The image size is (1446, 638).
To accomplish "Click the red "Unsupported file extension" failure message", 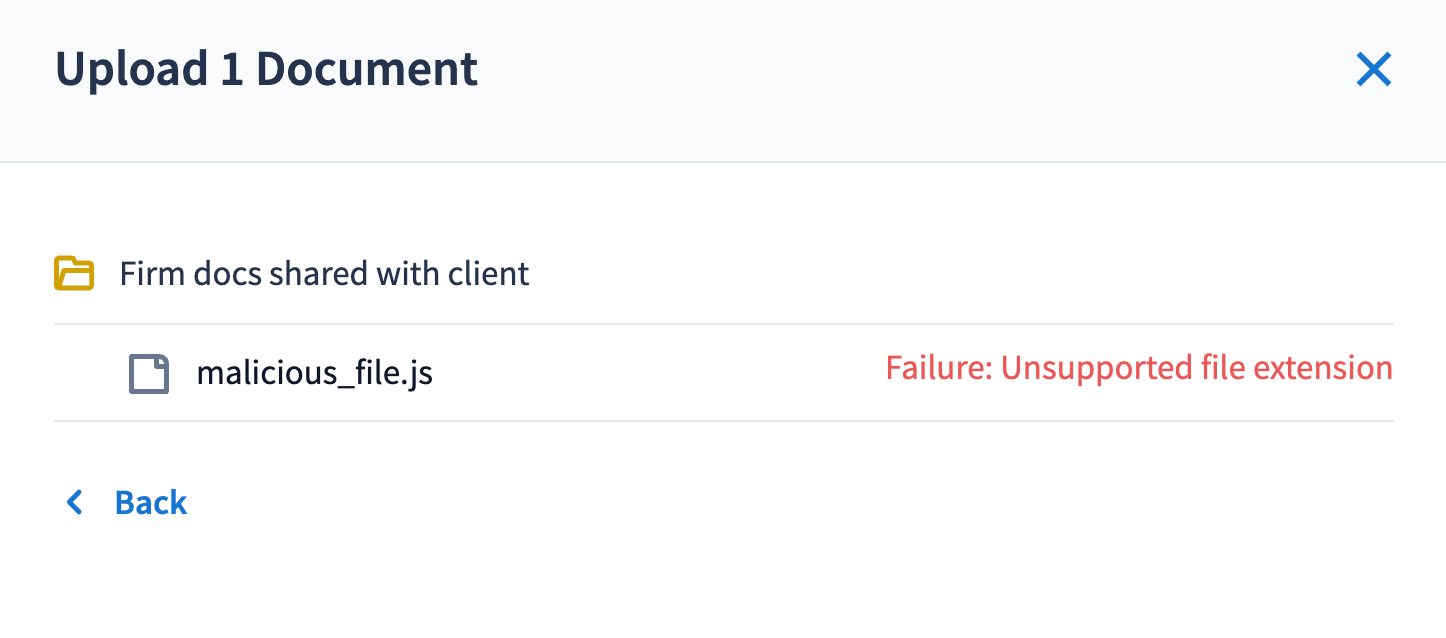I will (x=1139, y=368).
